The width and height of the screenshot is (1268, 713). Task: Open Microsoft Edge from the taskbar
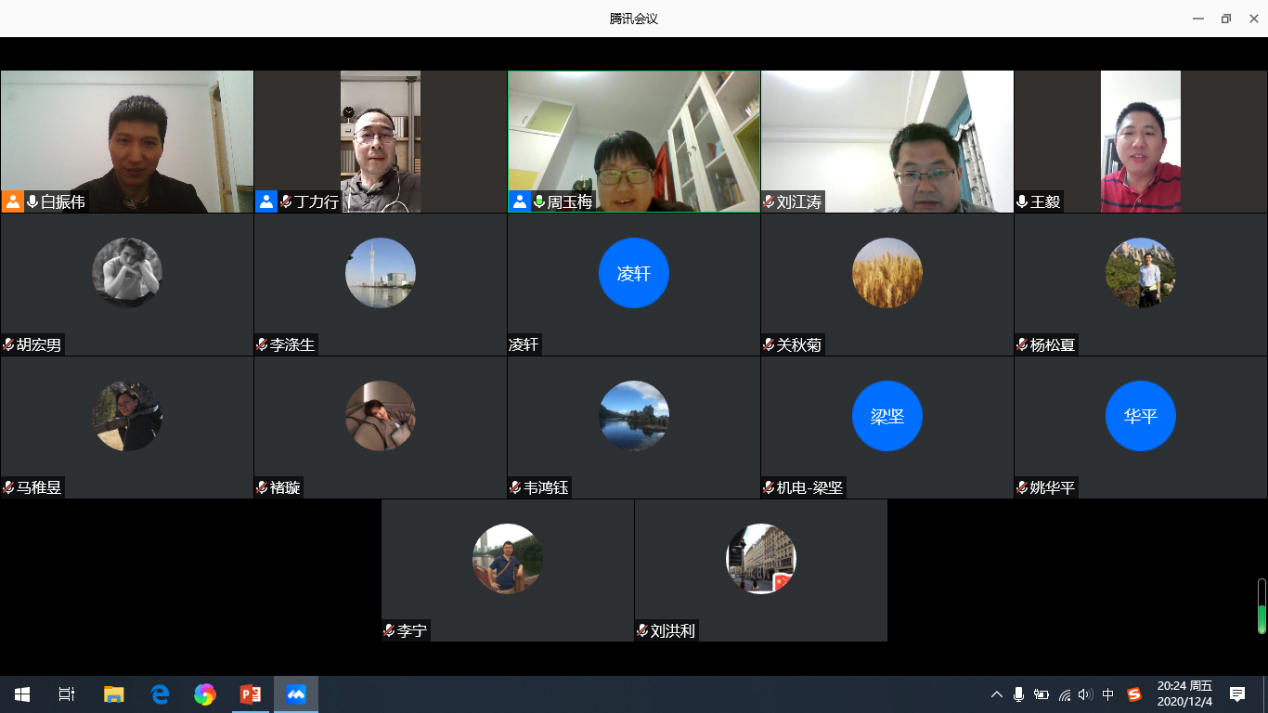[x=160, y=694]
